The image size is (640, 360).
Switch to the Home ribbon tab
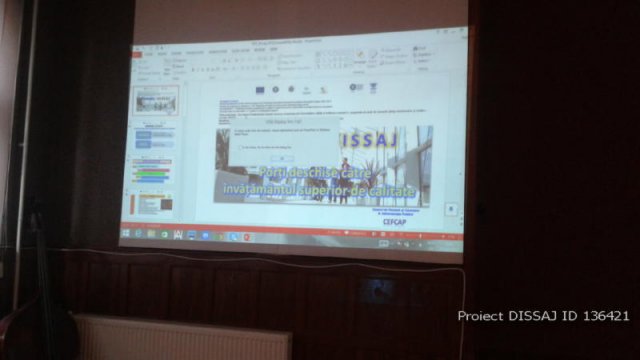pyautogui.click(x=149, y=54)
